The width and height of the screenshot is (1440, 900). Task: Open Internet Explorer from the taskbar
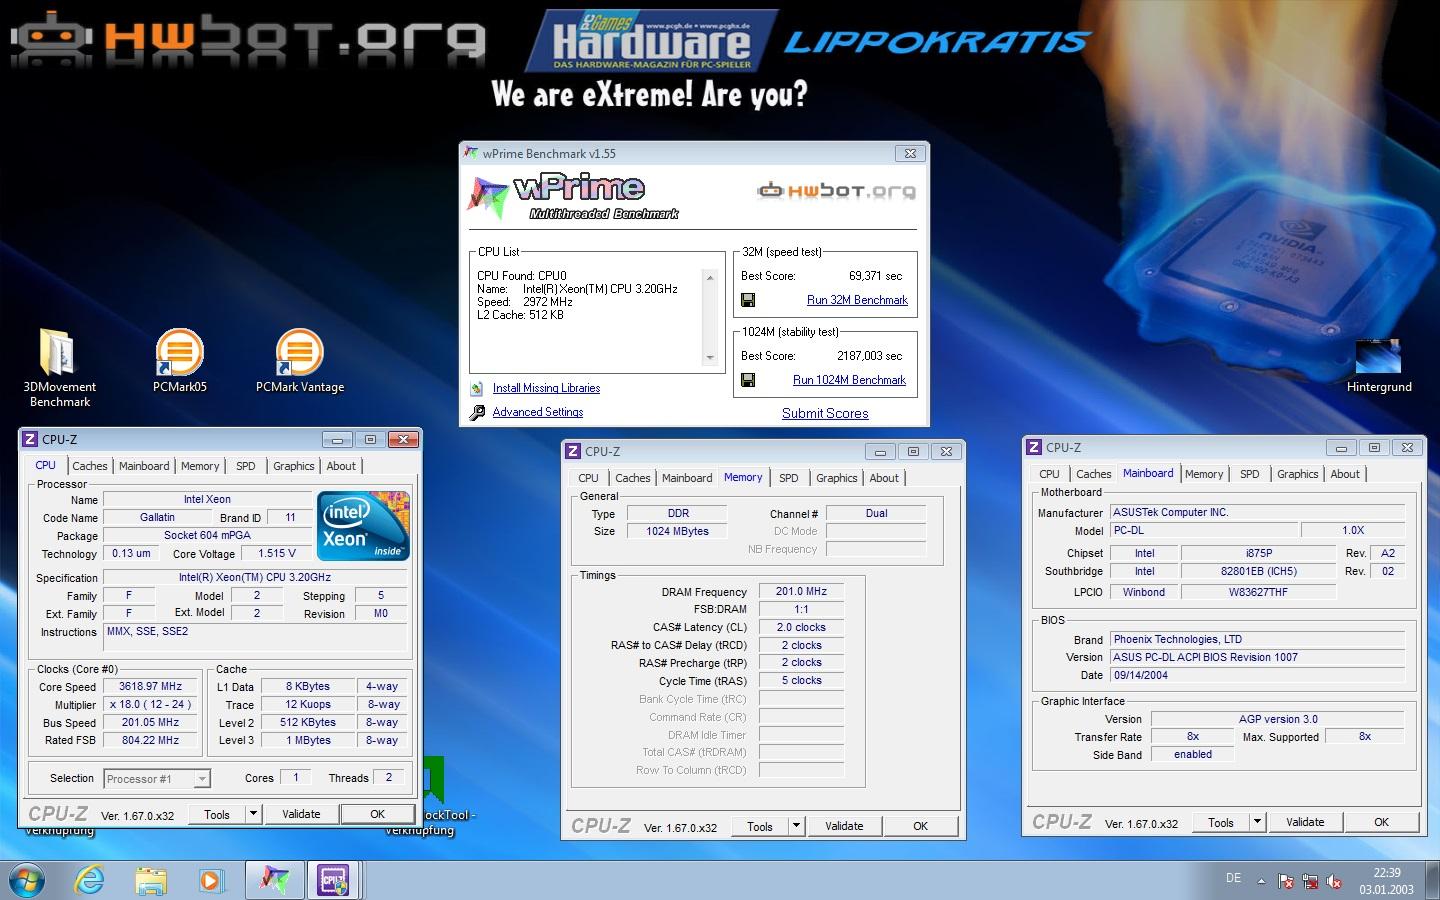[90, 880]
